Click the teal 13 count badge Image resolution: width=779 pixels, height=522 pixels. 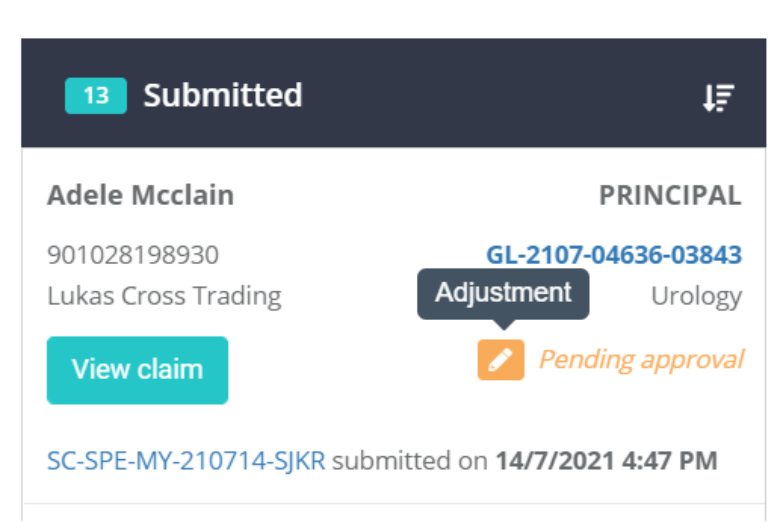(95, 96)
